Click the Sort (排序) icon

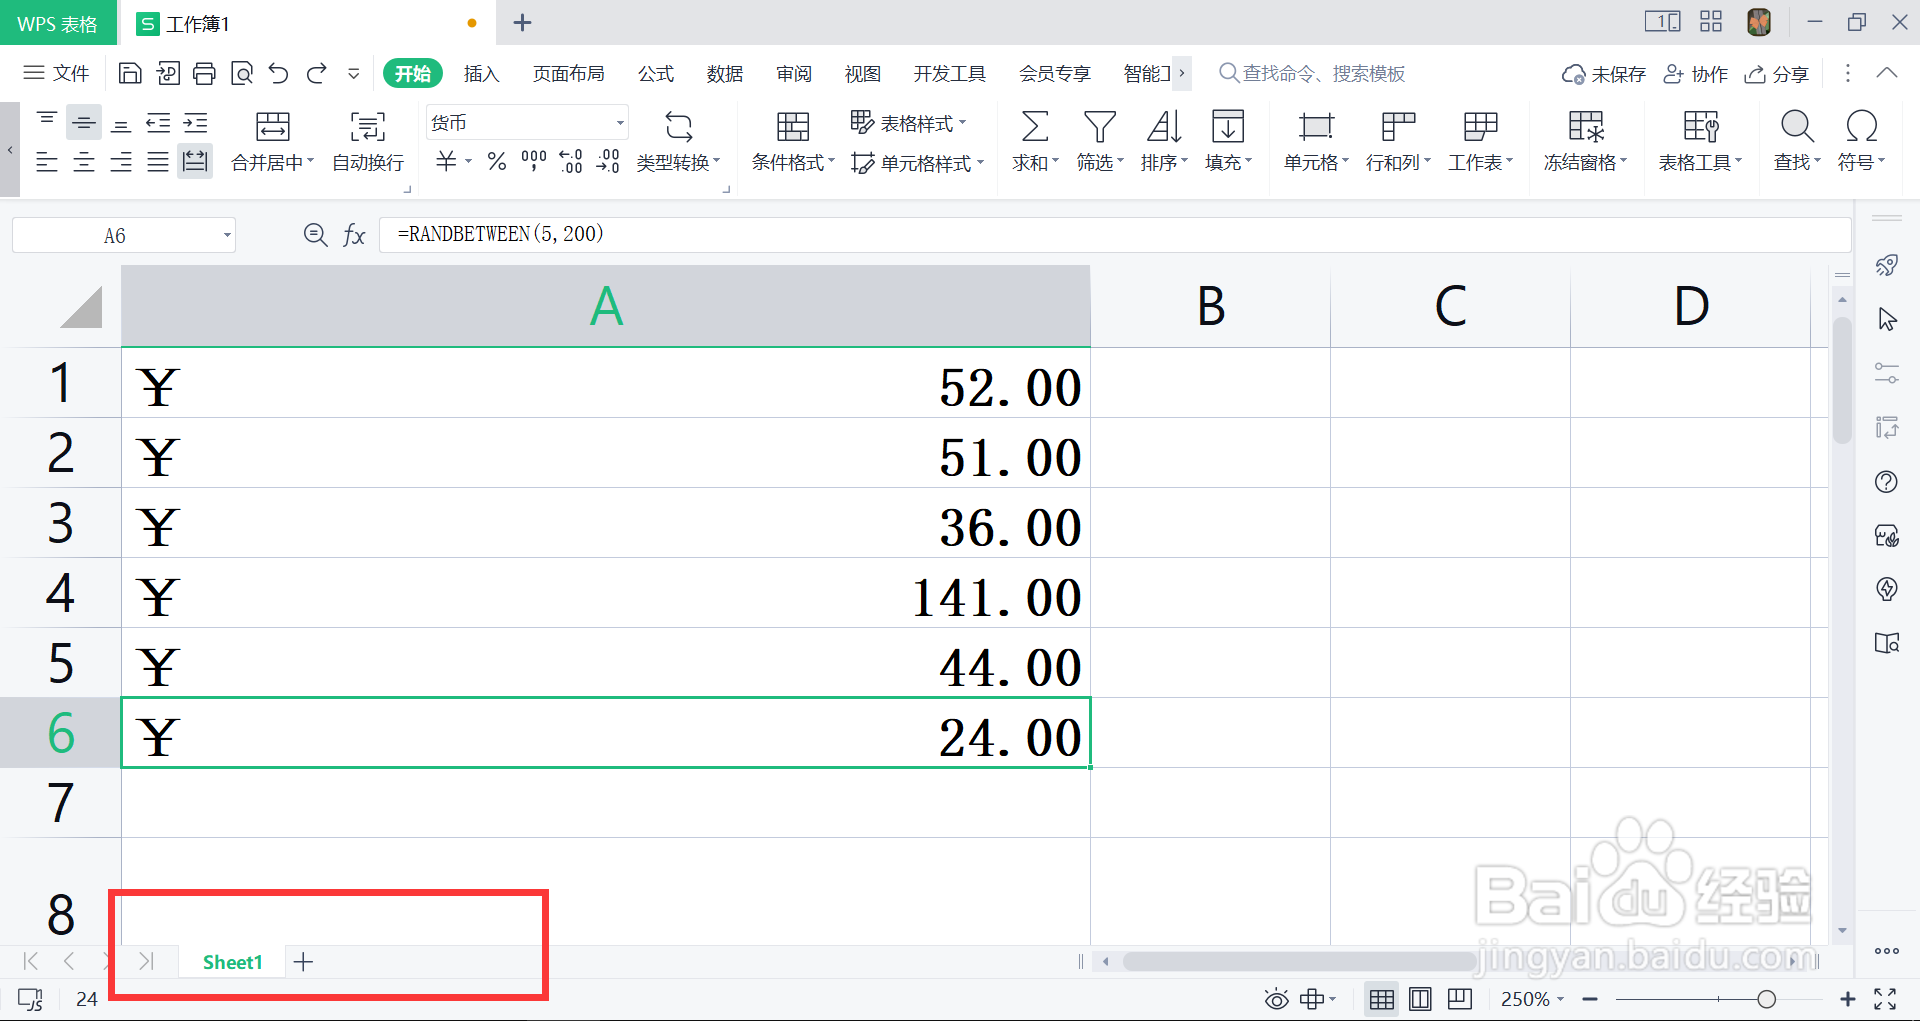point(1164,126)
